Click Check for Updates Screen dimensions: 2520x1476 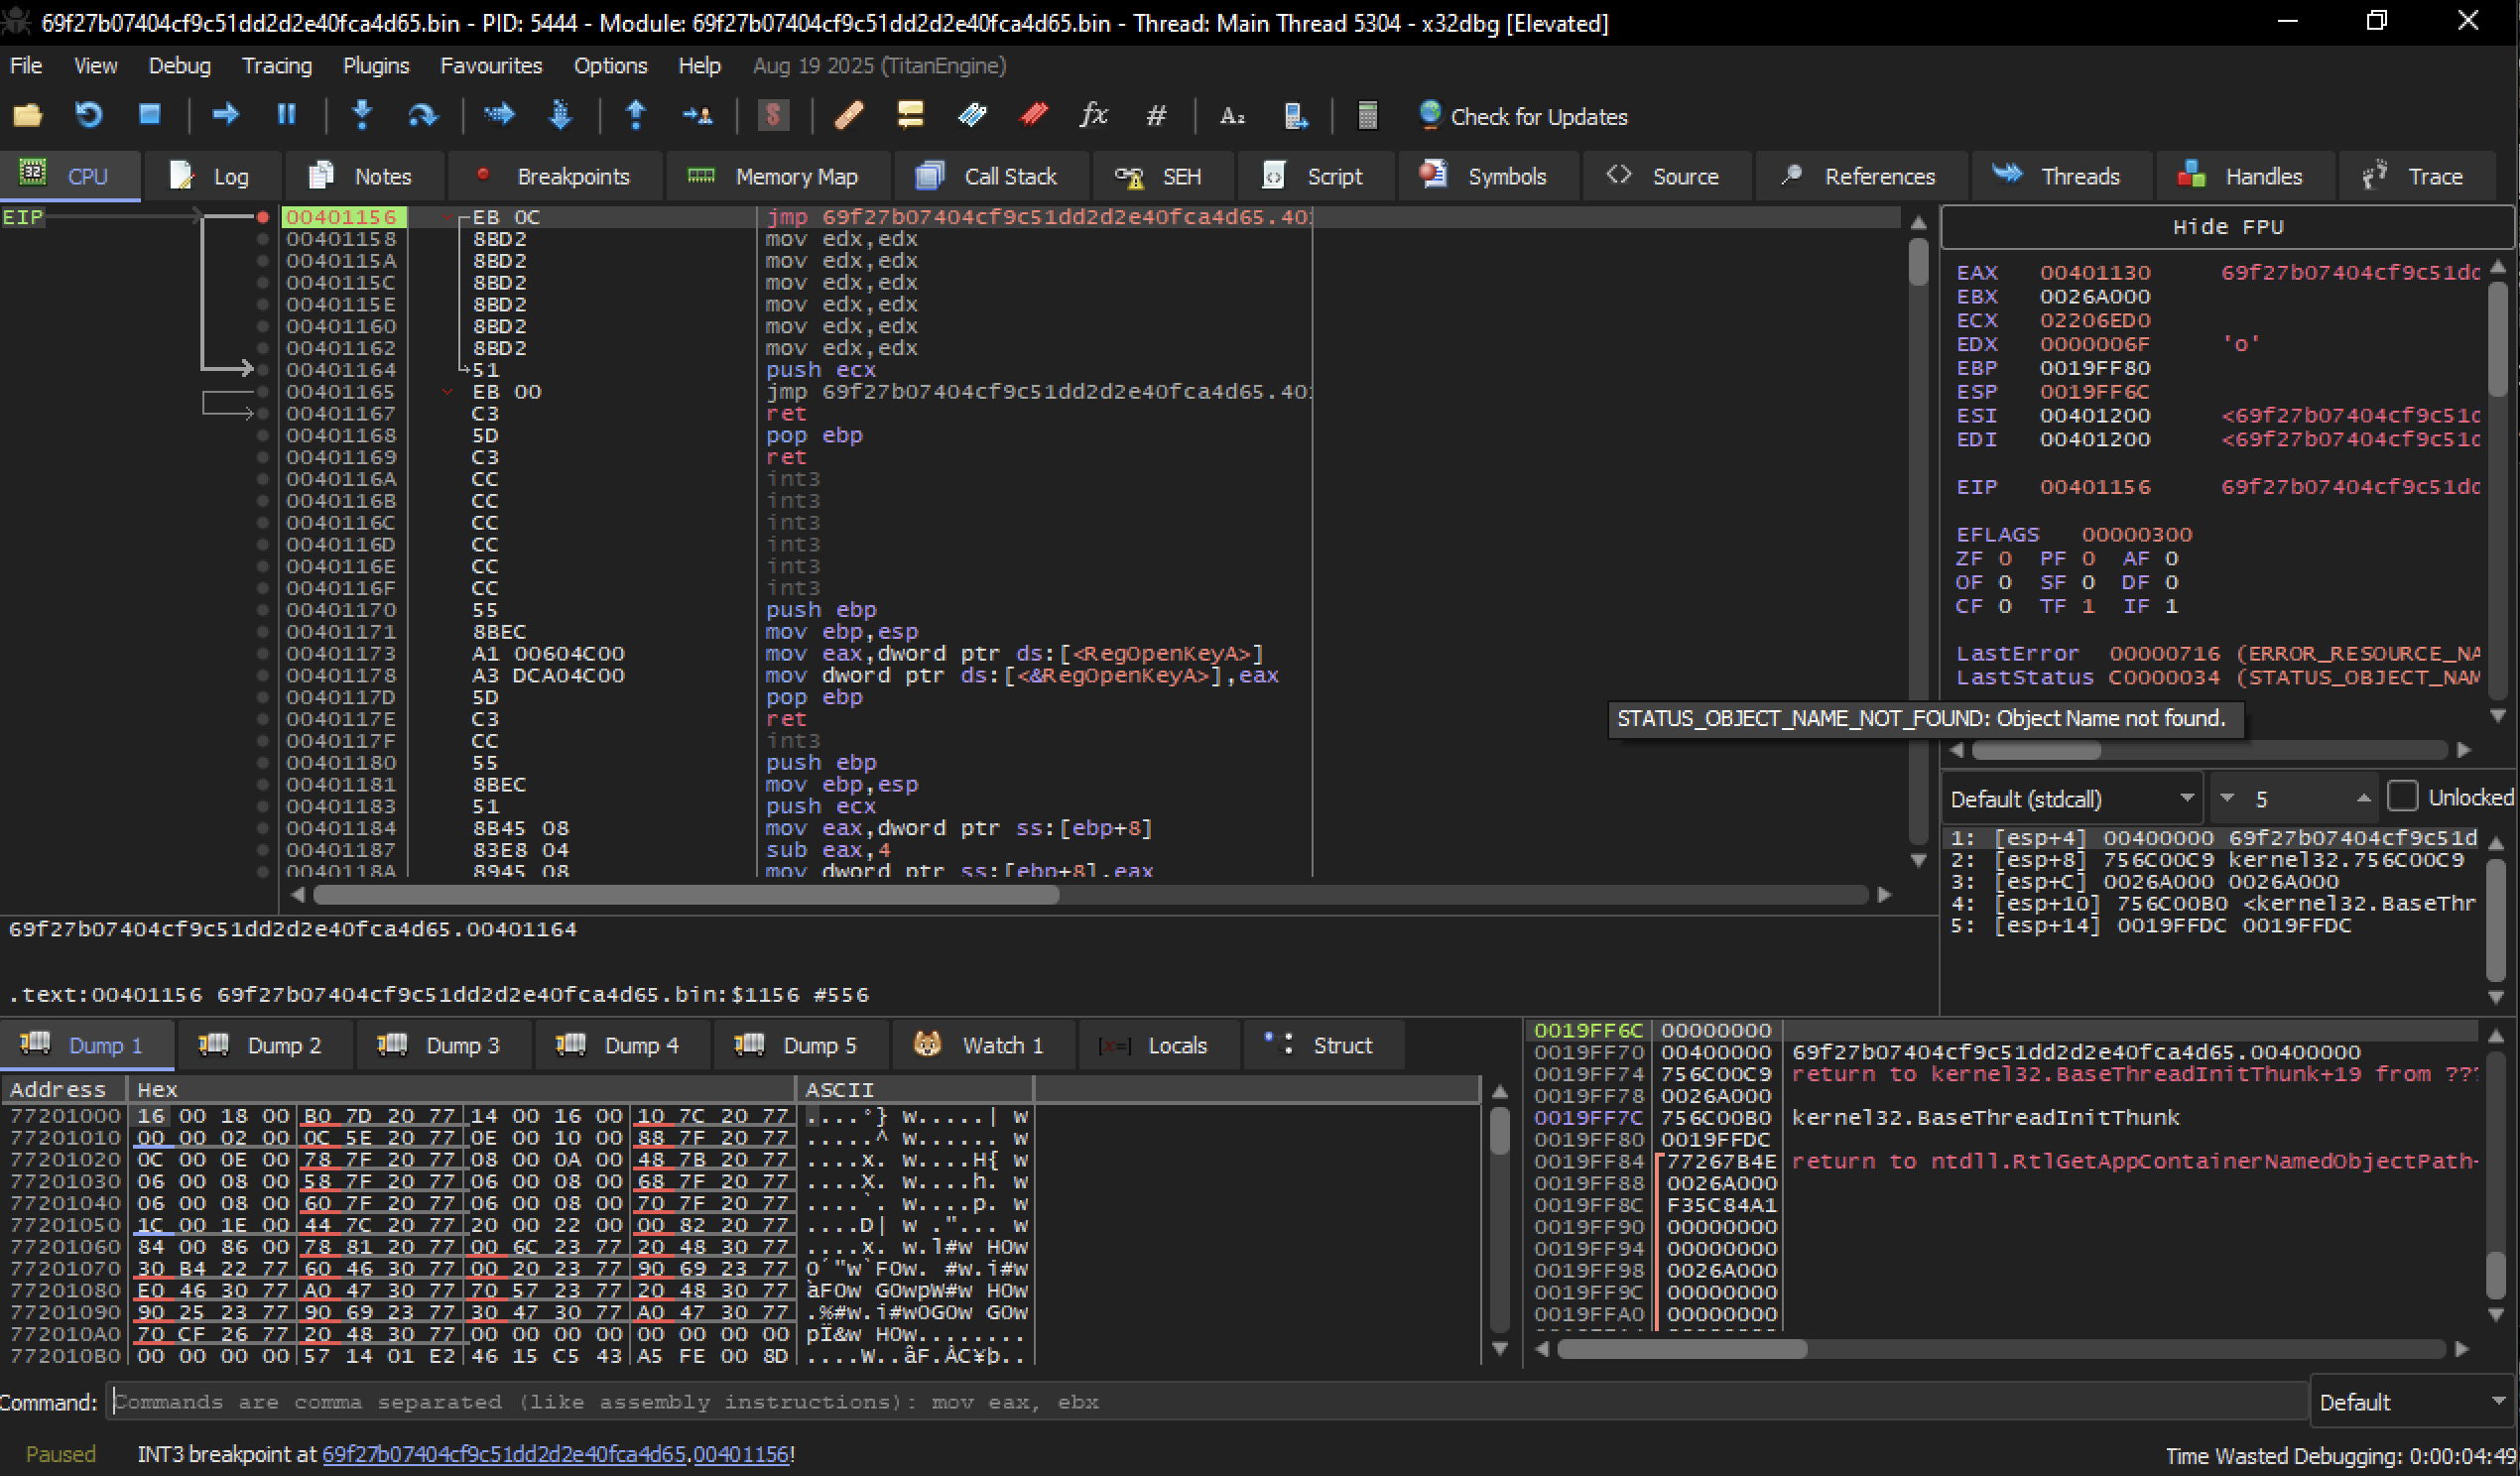click(x=1523, y=116)
